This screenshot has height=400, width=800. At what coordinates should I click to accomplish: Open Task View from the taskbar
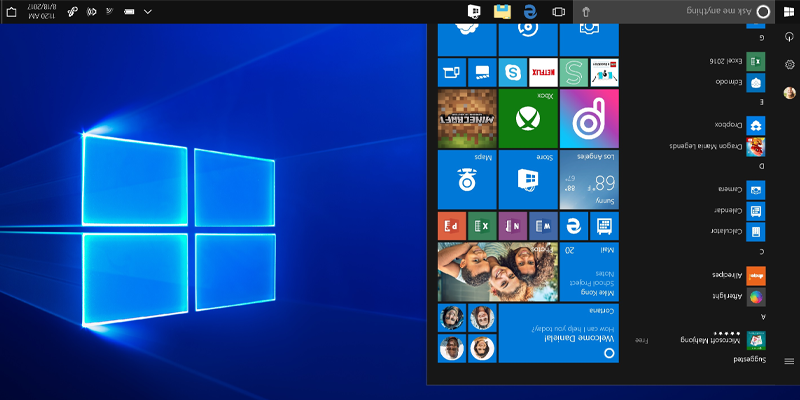click(559, 12)
